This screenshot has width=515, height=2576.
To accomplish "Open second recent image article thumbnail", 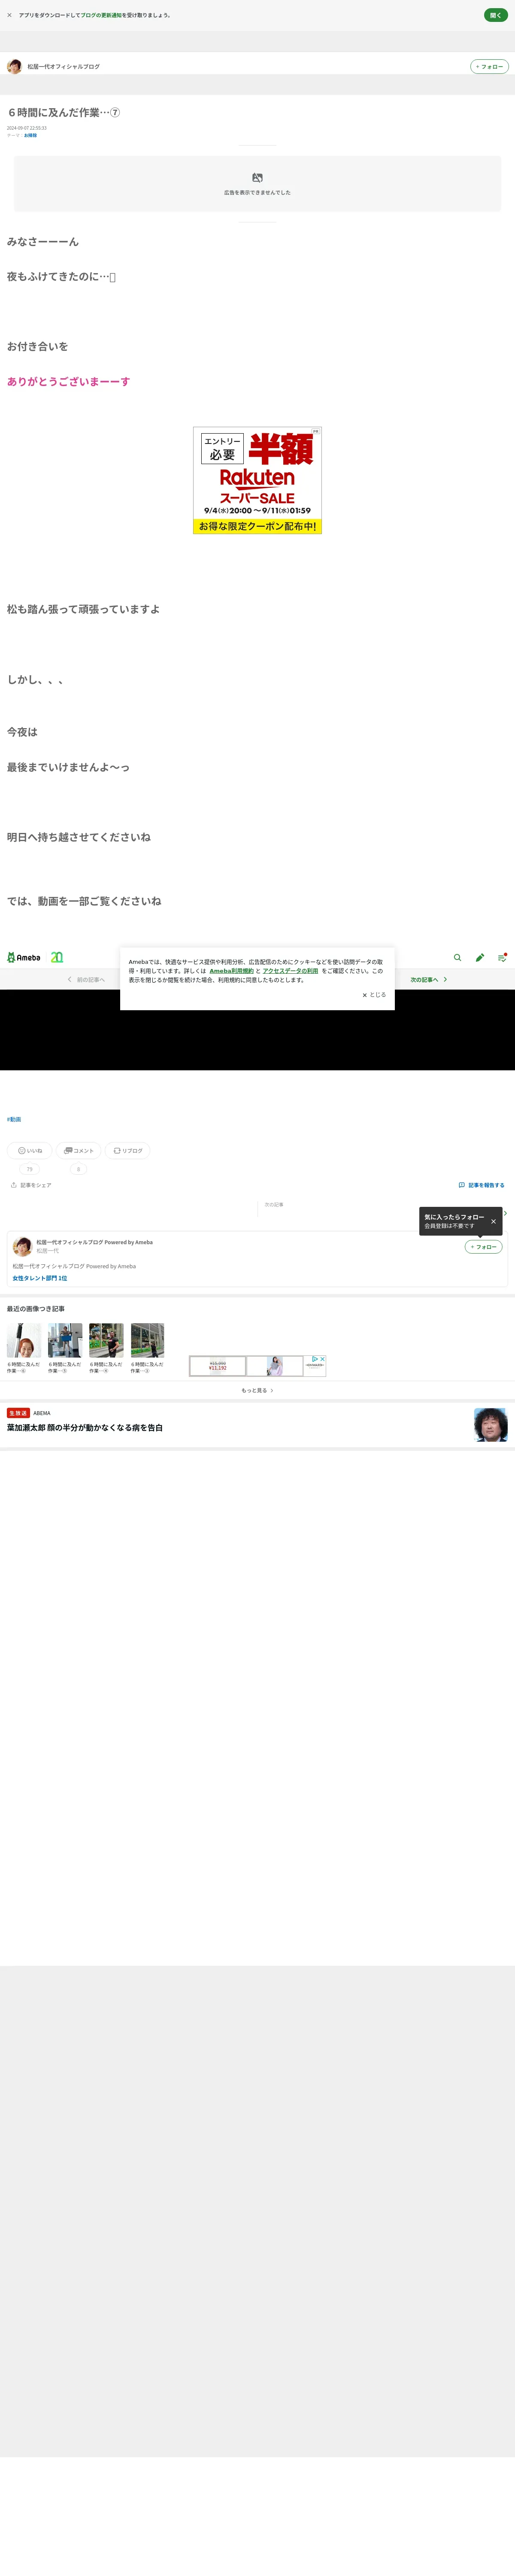I will click(65, 1340).
